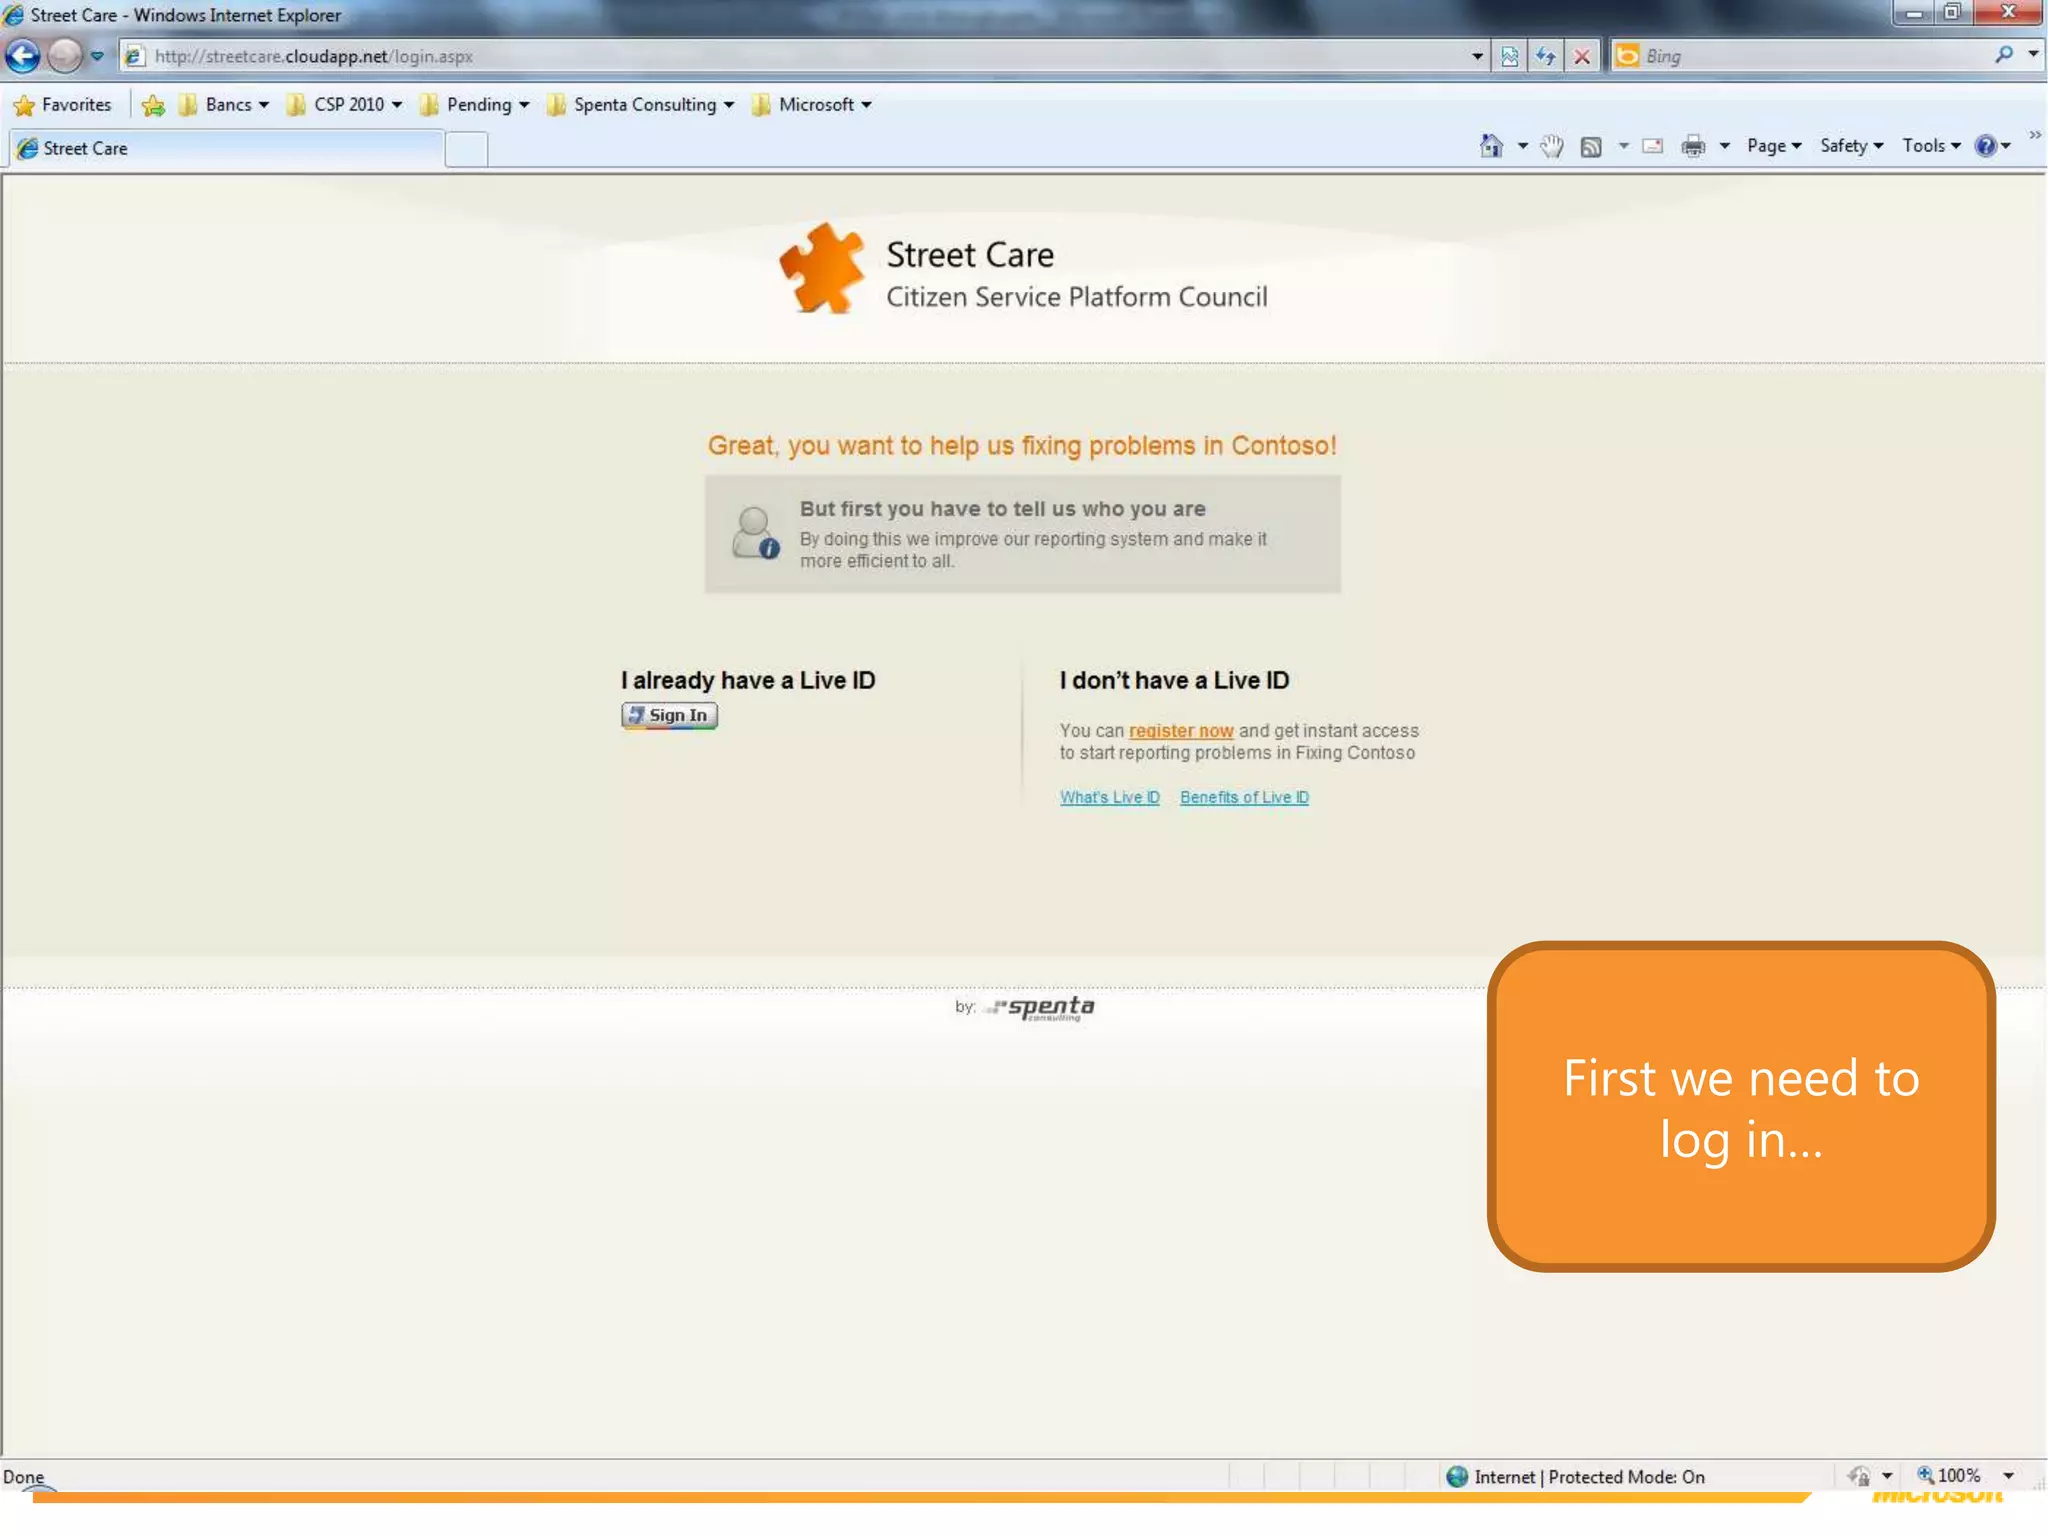Open the Page menu

click(x=1774, y=146)
